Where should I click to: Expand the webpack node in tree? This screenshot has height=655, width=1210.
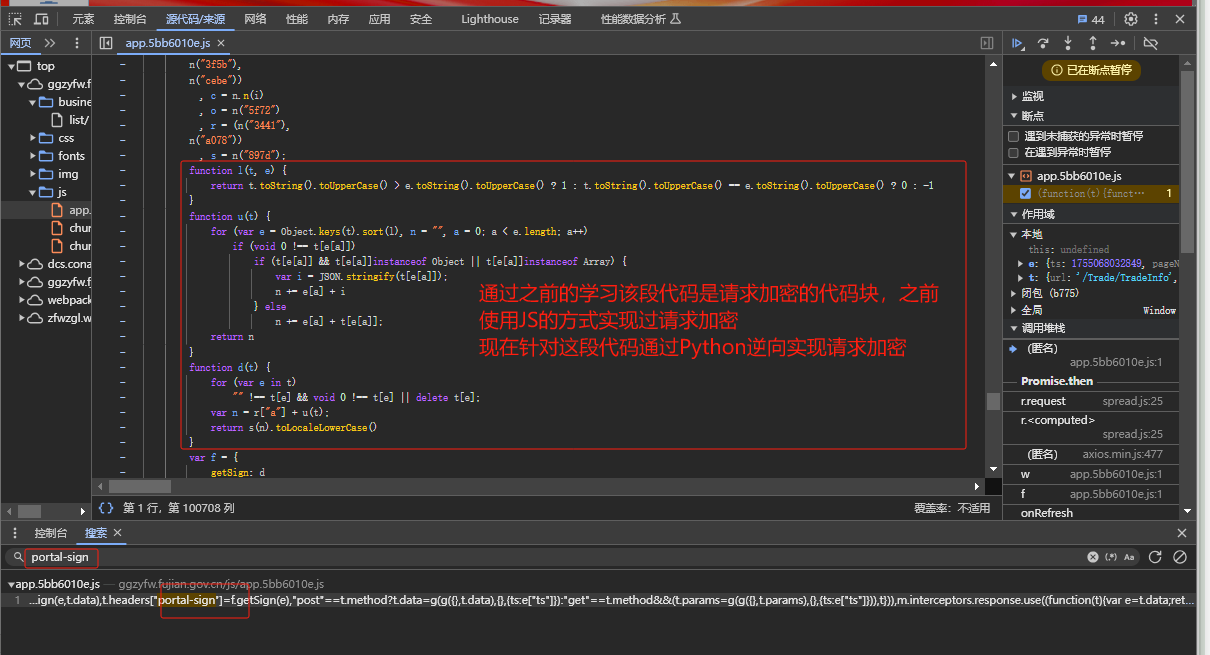[x=23, y=300]
